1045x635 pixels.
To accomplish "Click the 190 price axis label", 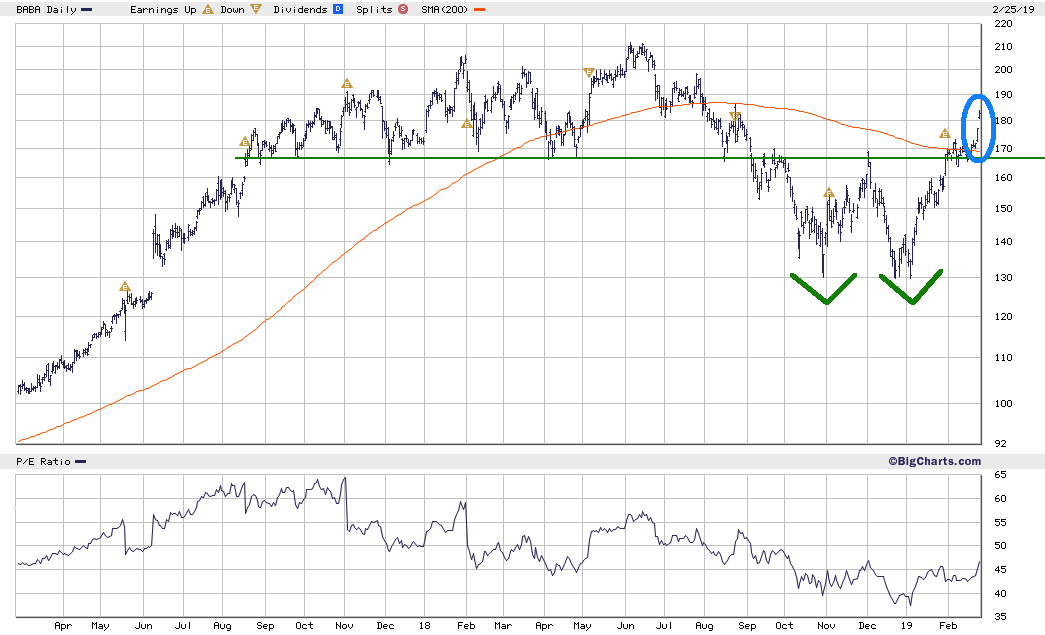I will [1003, 95].
